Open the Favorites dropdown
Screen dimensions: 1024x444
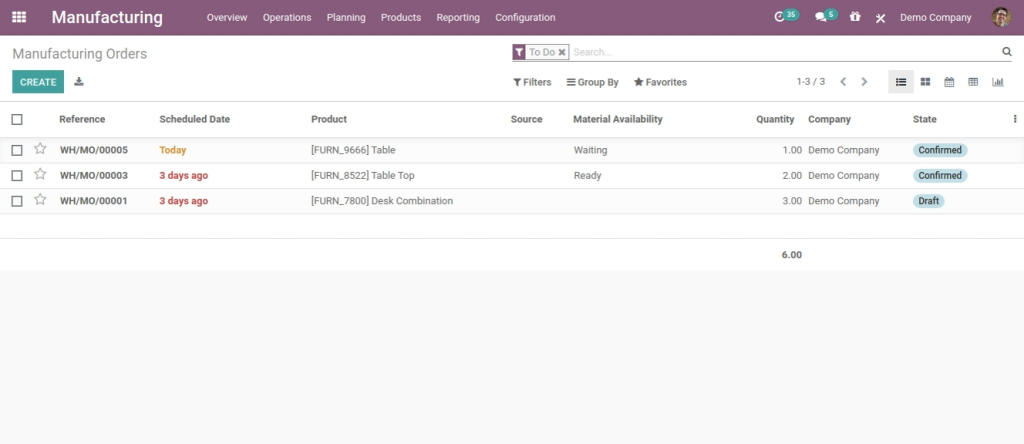(660, 82)
